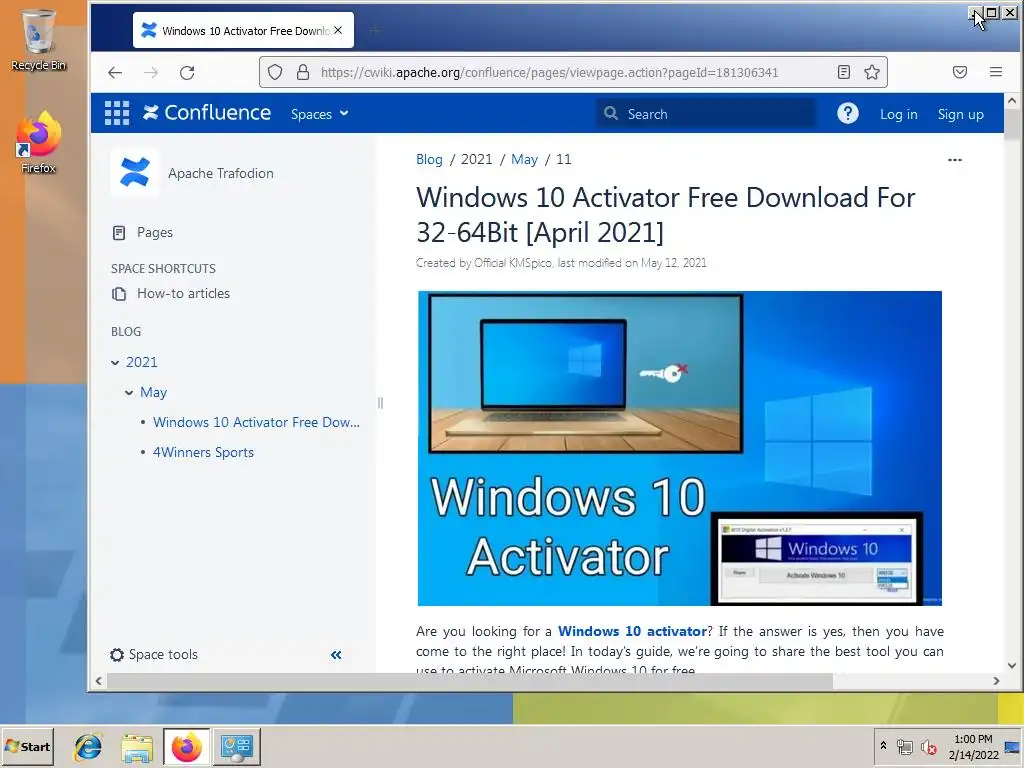Click the vertical scrollbar down arrow
The height and width of the screenshot is (768, 1024).
pyautogui.click(x=1012, y=665)
